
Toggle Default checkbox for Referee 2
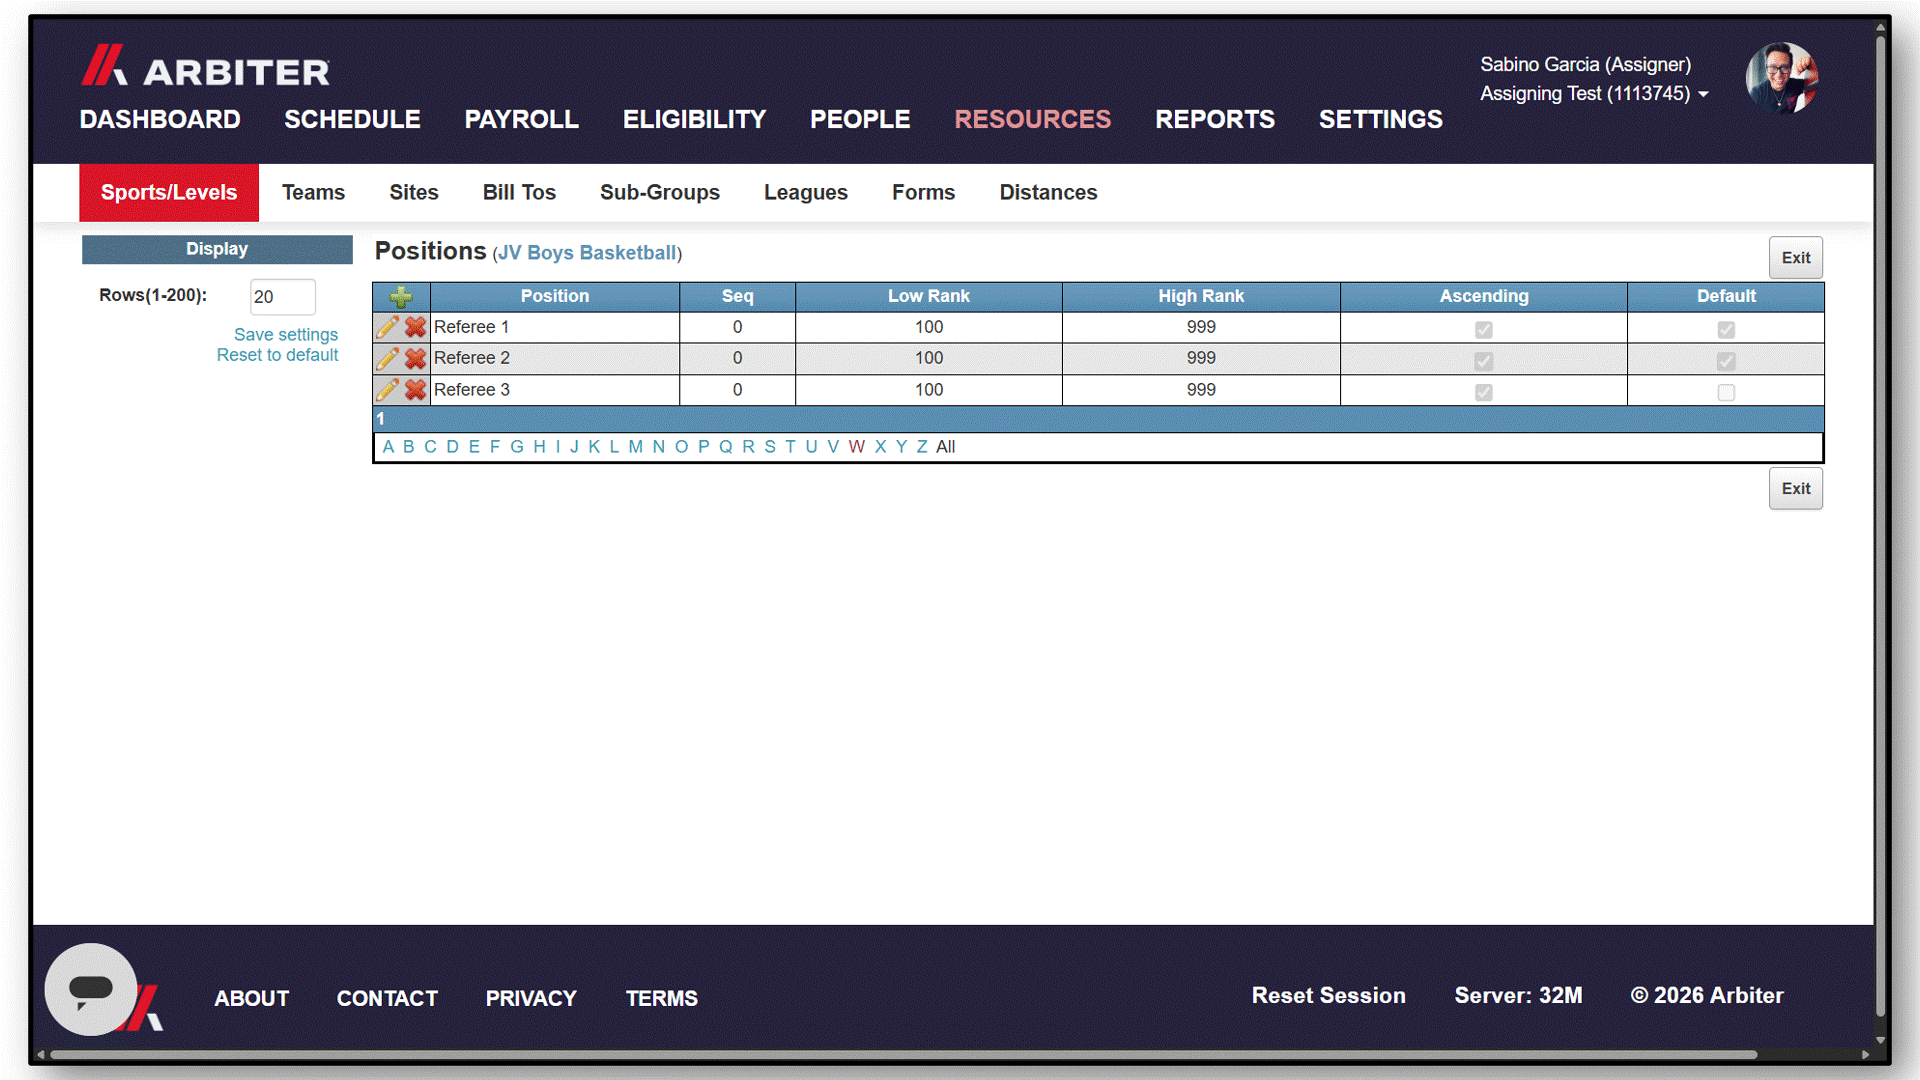(1726, 360)
